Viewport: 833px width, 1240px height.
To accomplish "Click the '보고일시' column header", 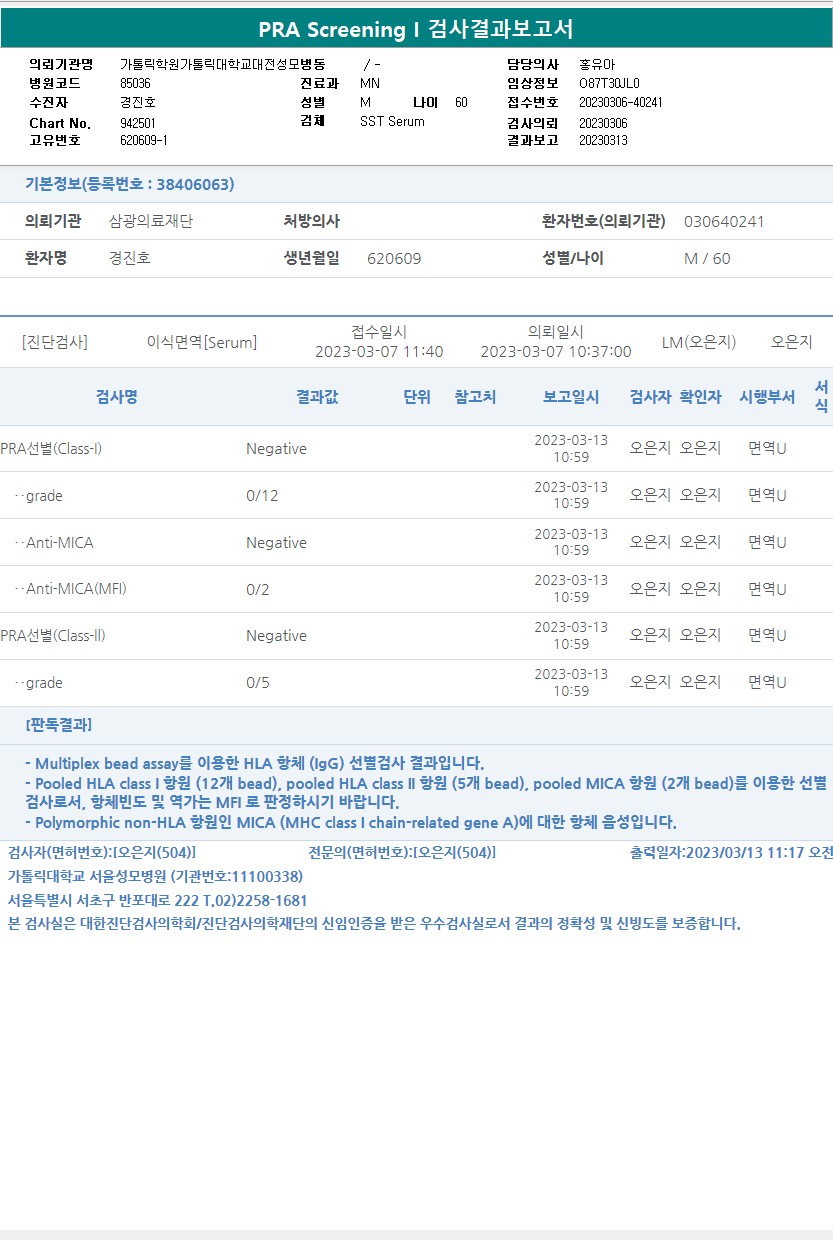I will (571, 397).
